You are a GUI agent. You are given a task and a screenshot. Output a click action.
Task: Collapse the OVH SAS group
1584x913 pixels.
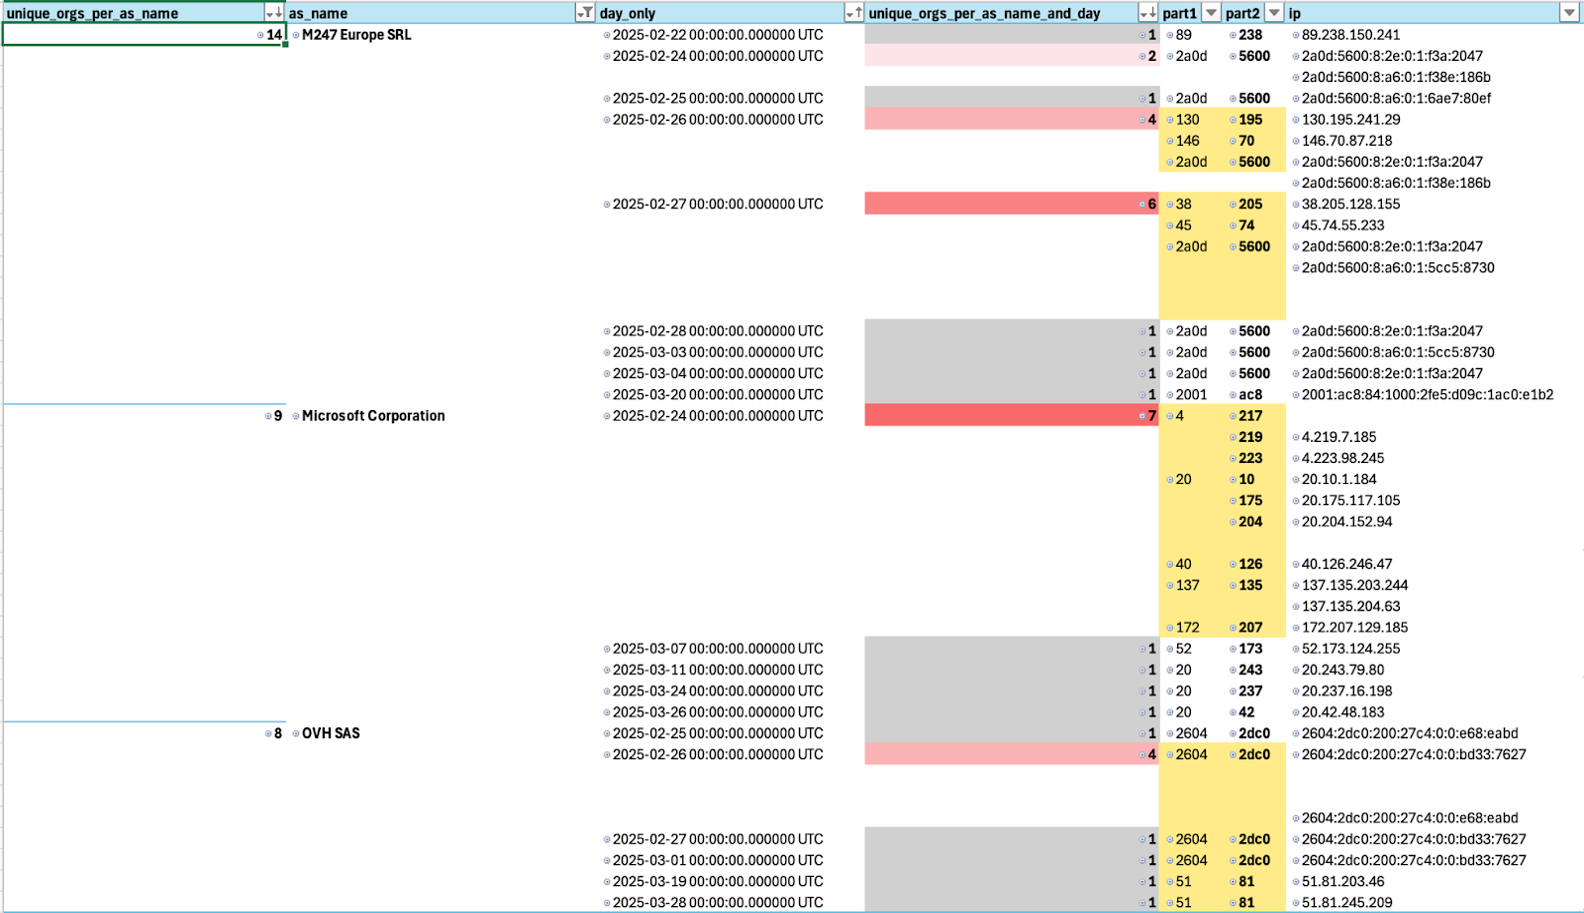point(296,734)
